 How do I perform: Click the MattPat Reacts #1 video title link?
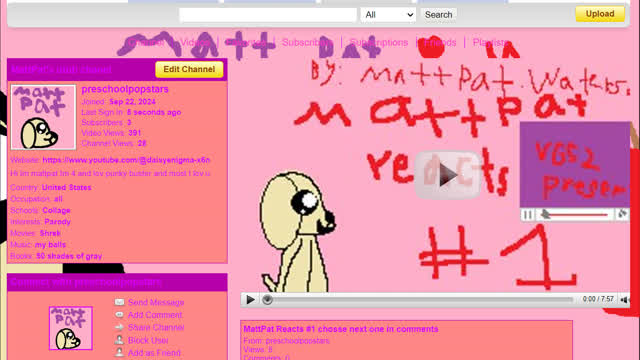click(x=341, y=329)
